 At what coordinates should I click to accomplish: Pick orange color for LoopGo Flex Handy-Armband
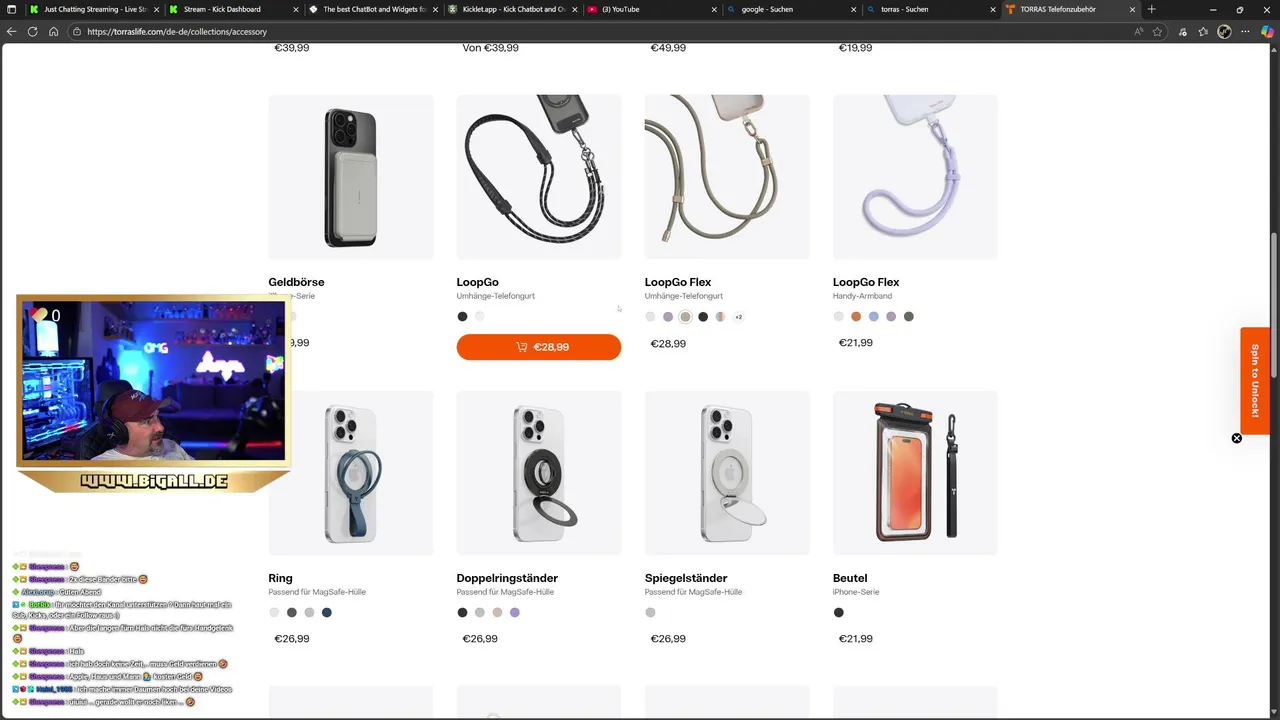click(856, 316)
